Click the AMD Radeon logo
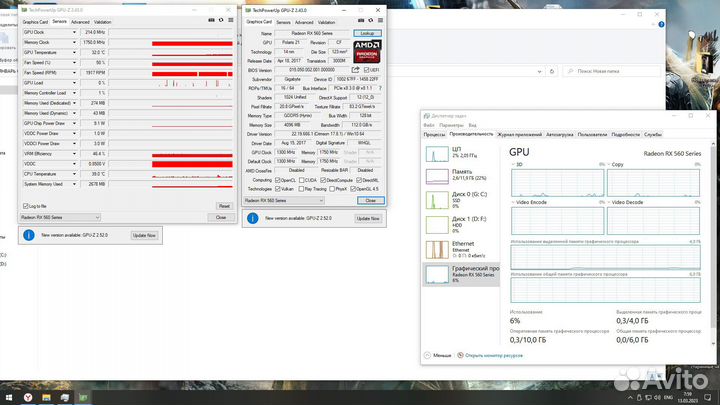The width and height of the screenshot is (720, 405). 367,51
